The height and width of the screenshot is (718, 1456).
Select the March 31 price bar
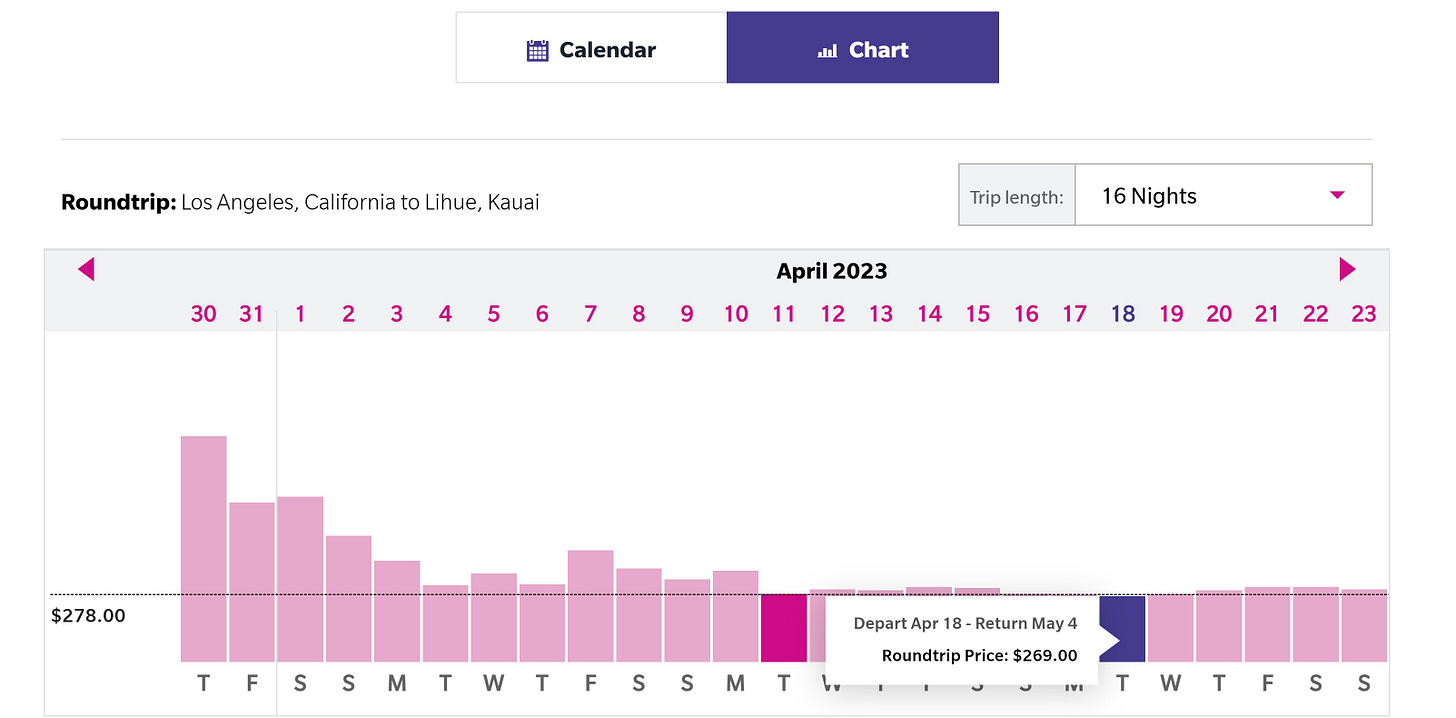[252, 582]
